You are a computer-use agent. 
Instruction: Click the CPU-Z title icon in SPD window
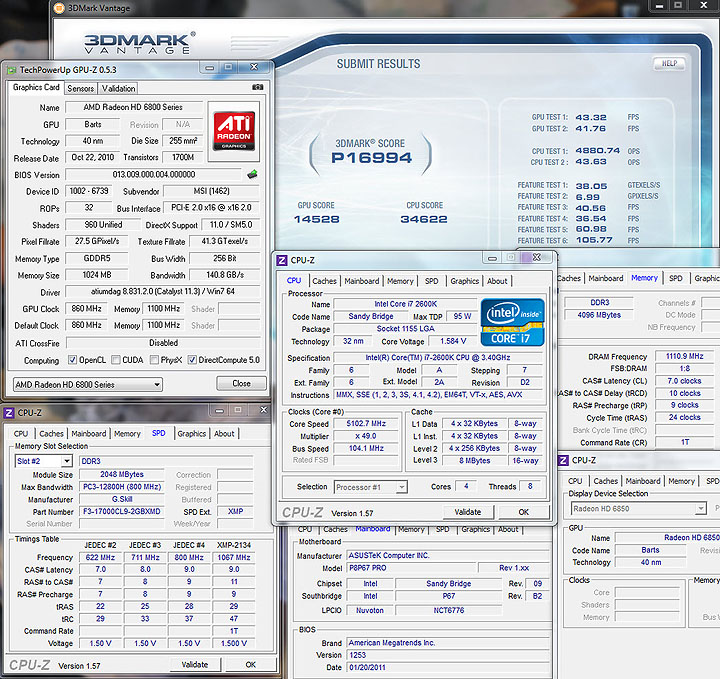[9, 412]
